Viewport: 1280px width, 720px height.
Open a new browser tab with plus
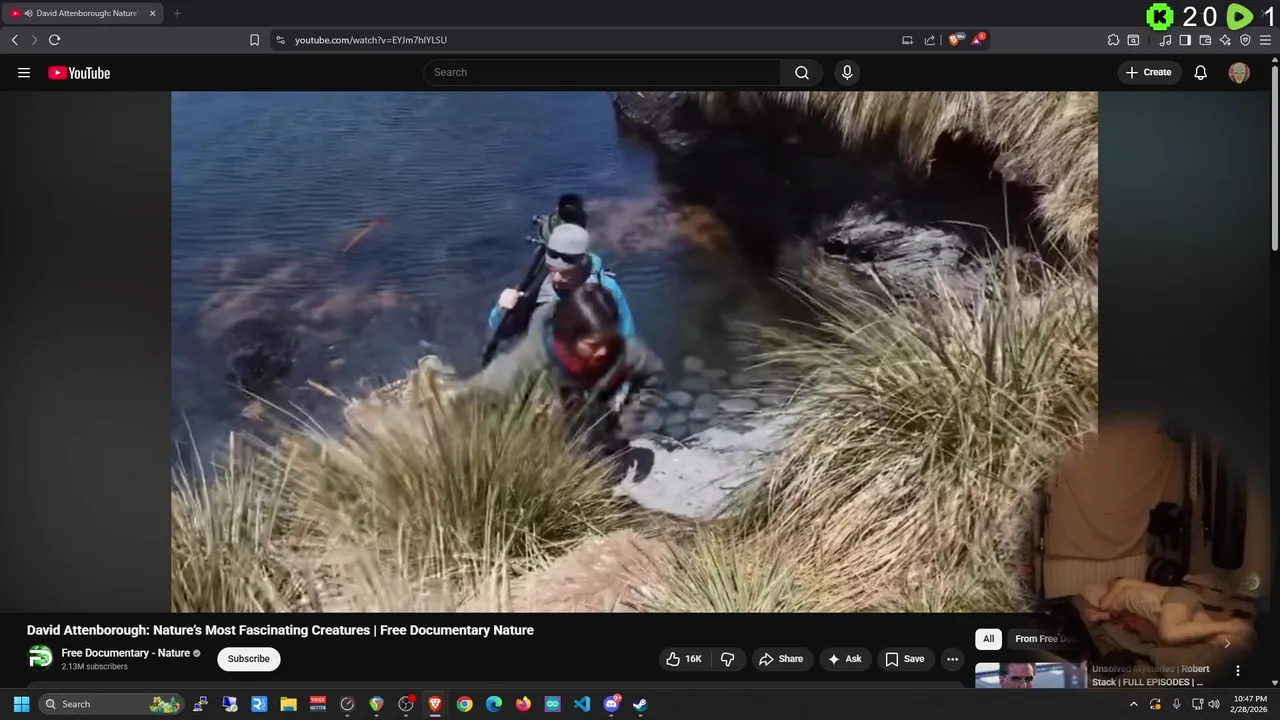177,13
